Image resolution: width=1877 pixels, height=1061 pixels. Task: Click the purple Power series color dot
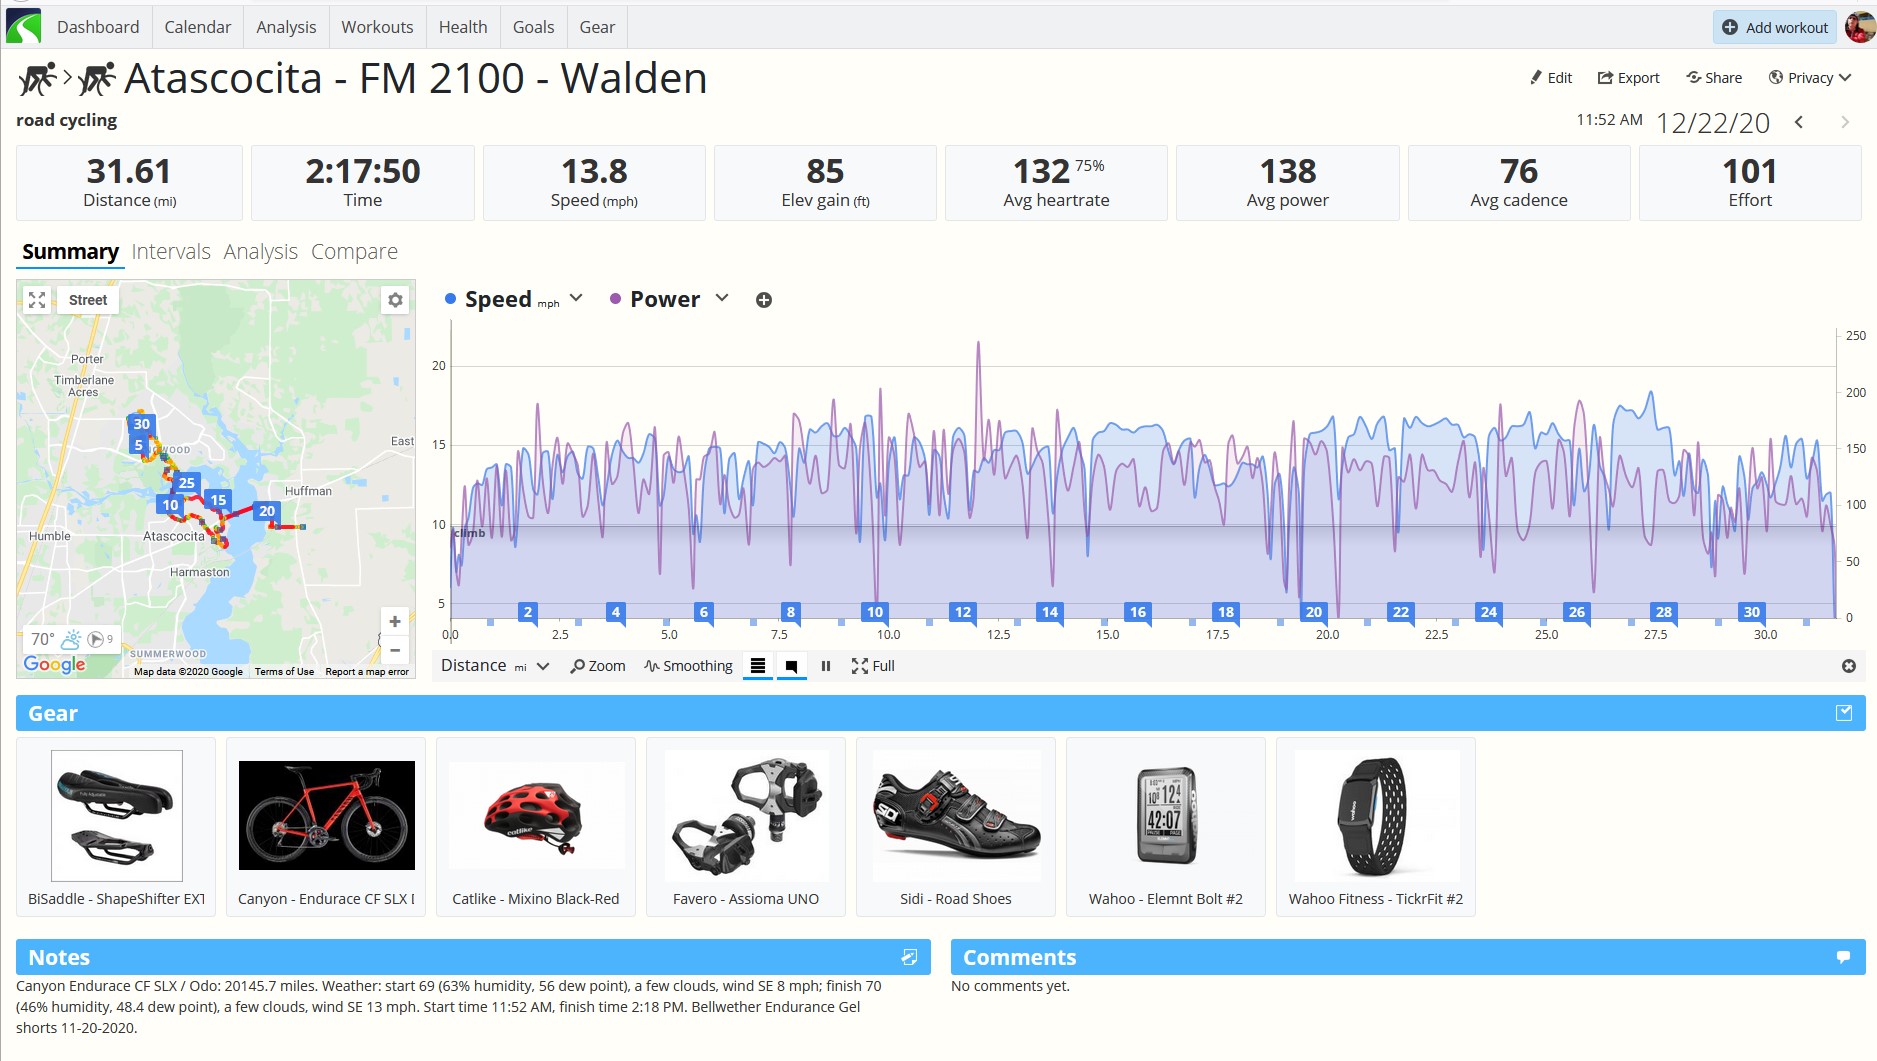tap(616, 299)
